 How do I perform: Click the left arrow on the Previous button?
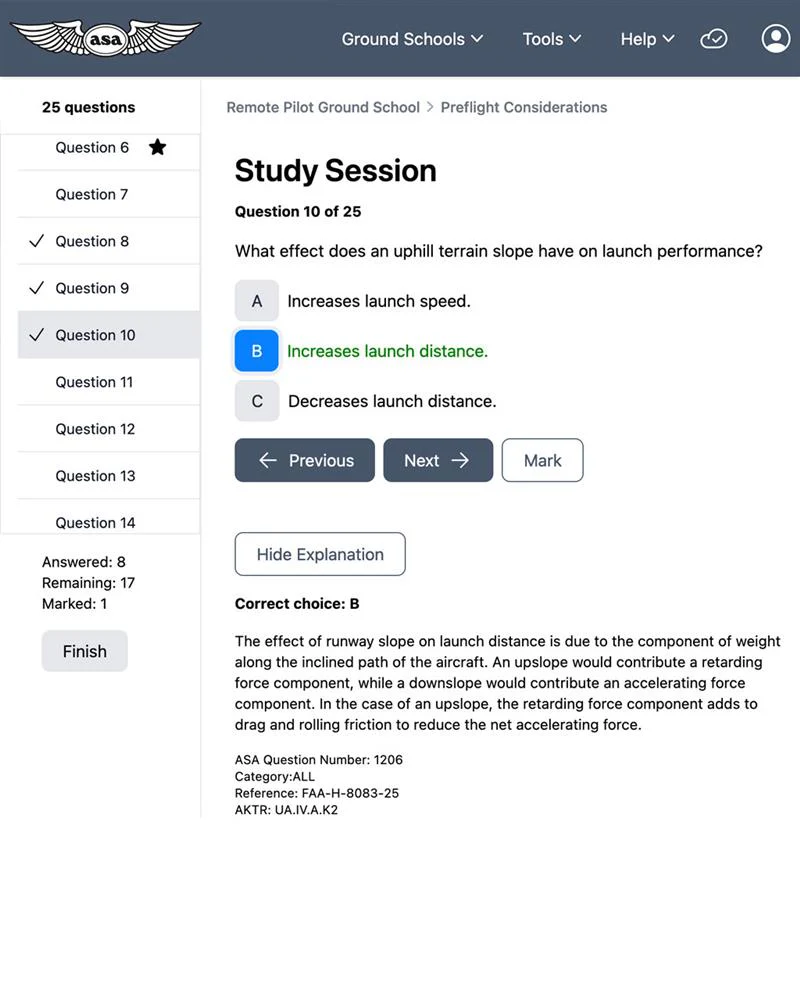268,460
